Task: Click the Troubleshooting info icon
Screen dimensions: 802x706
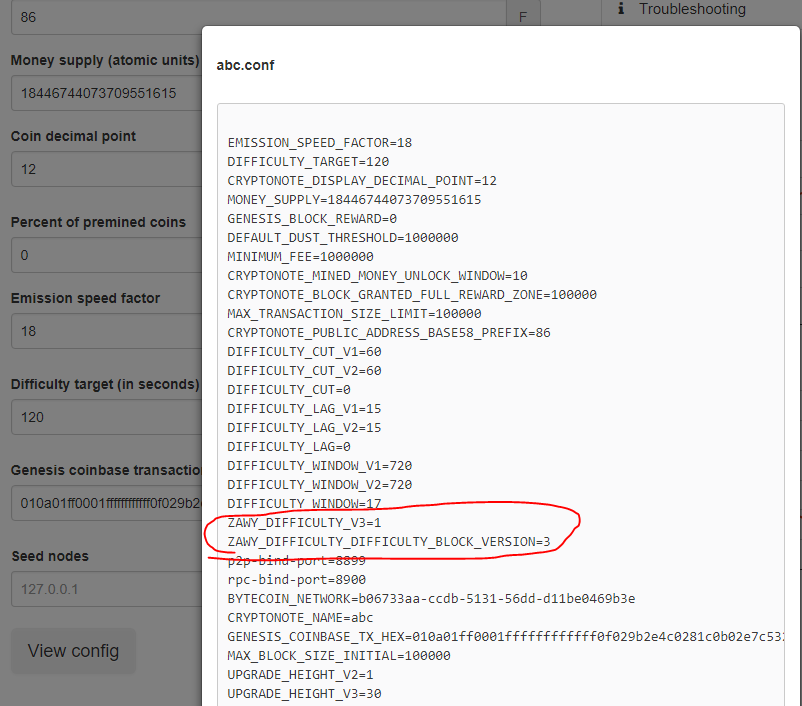Action: 619,9
